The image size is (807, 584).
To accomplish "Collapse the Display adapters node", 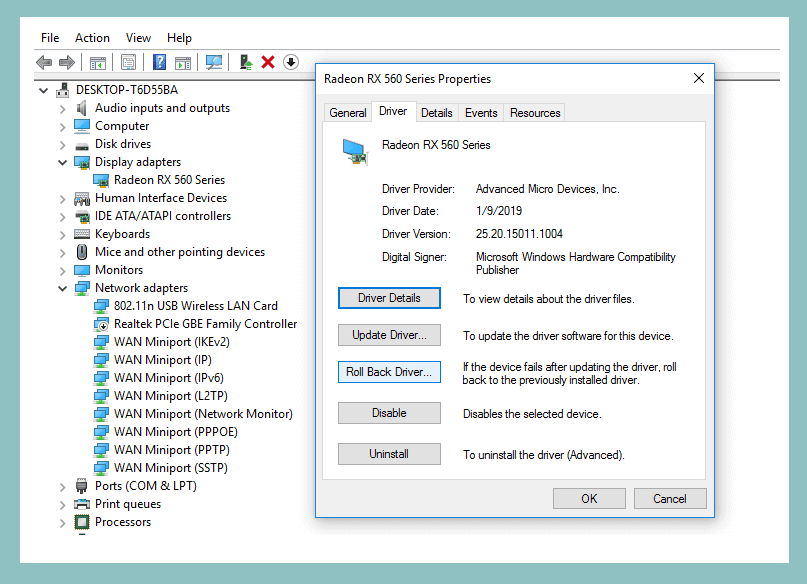I will pyautogui.click(x=62, y=163).
